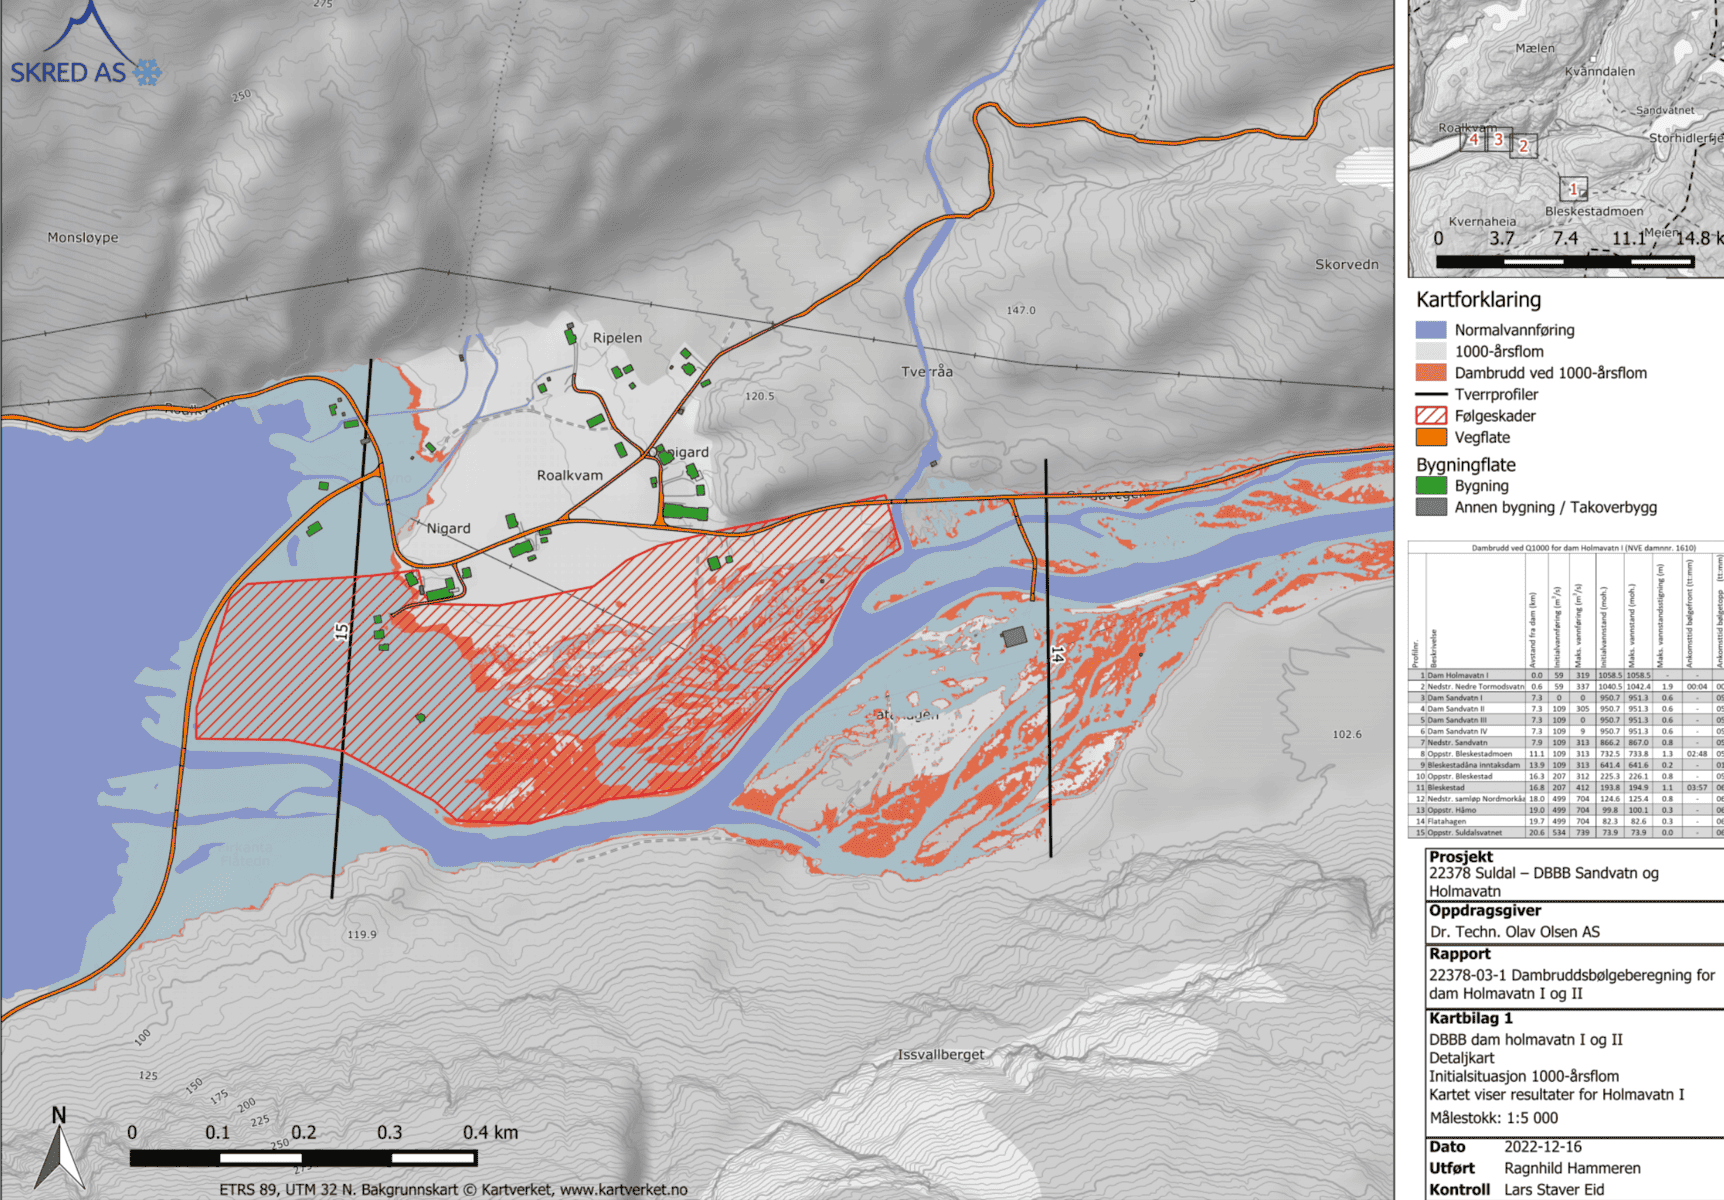Viewport: 1724px width, 1200px height.
Task: Click the Tverrprofiler line symbol in legend
Action: pos(1431,395)
